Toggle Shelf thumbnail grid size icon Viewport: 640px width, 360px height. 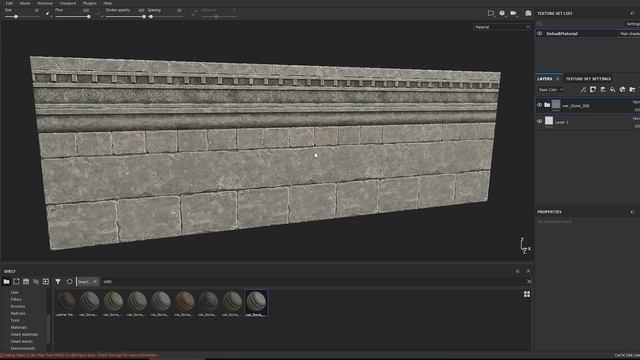tap(527, 294)
